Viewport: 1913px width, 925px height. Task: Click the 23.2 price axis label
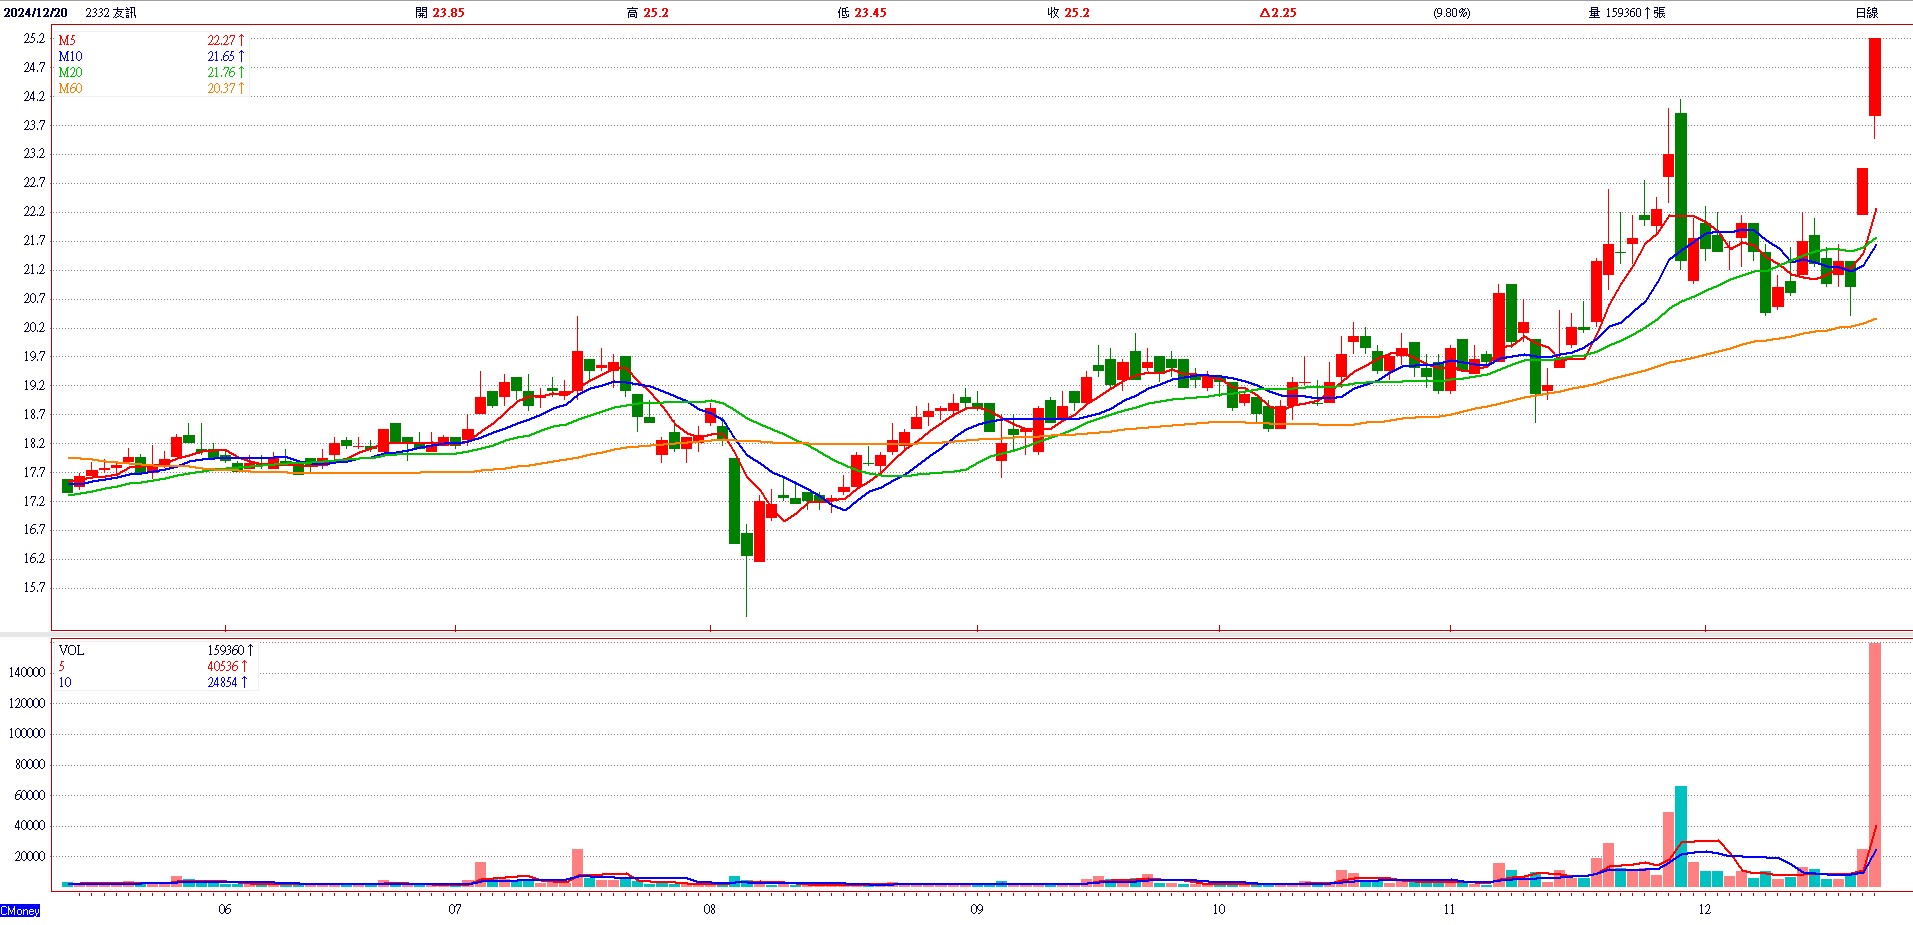[x=34, y=154]
